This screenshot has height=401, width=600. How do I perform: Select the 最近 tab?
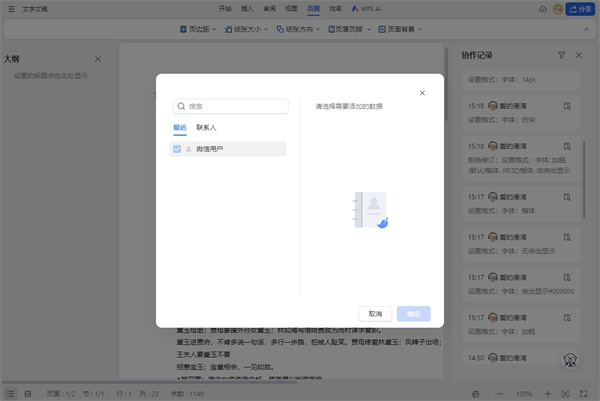[x=180, y=128]
